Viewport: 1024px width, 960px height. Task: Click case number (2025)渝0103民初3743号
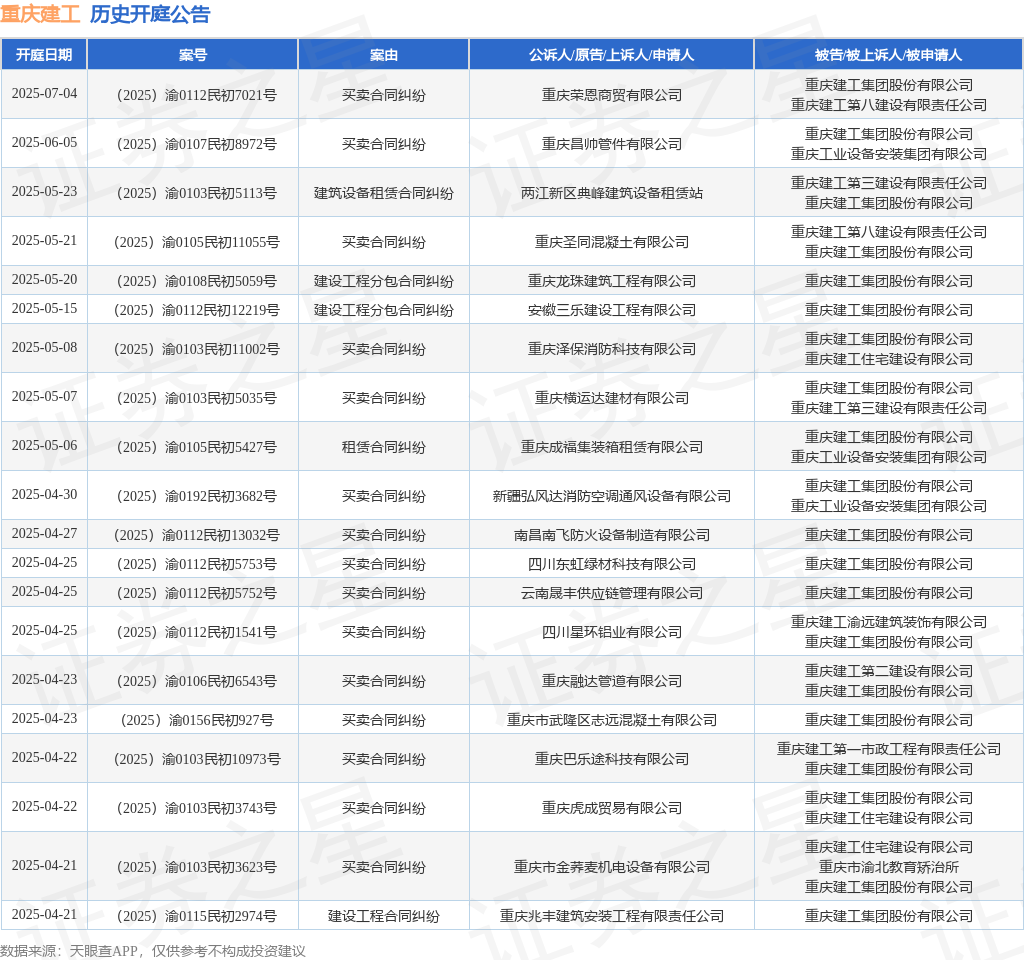tap(197, 808)
